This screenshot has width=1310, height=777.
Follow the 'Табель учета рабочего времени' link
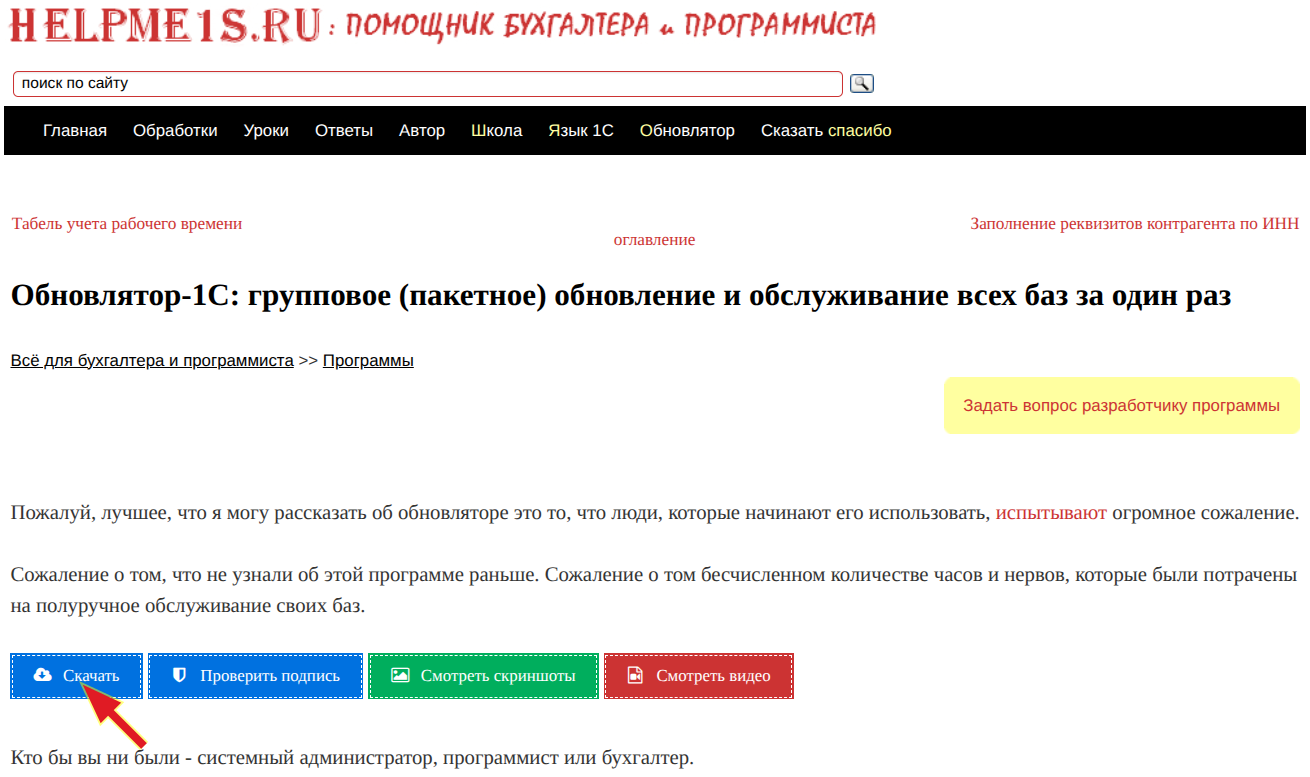click(x=127, y=224)
